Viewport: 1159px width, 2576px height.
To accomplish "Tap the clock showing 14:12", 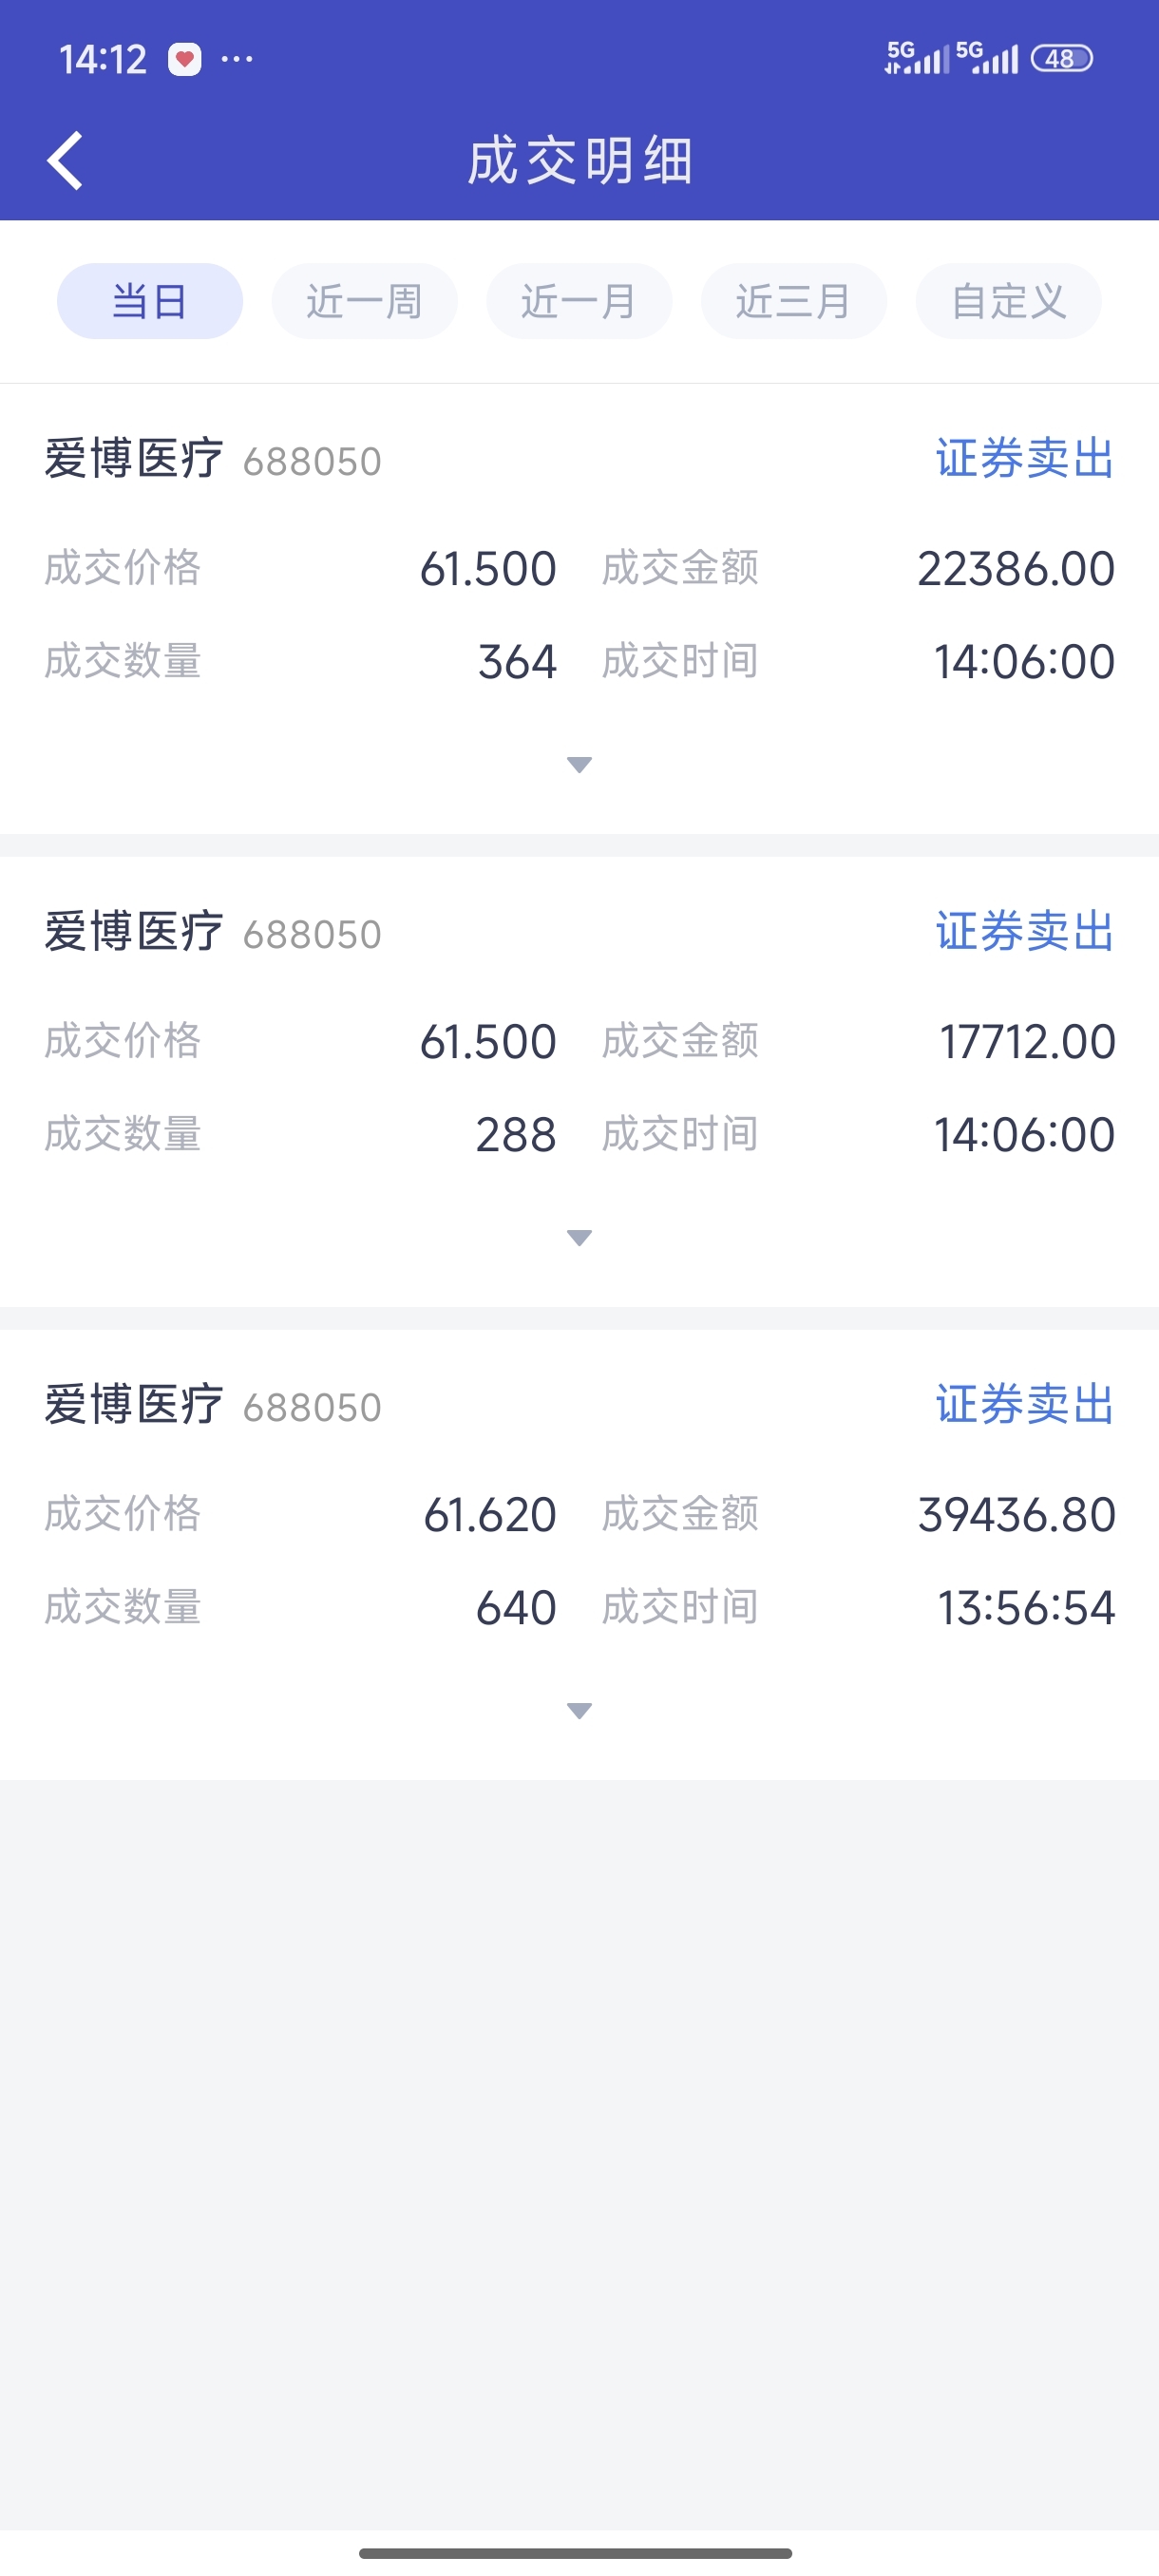I will (x=103, y=60).
